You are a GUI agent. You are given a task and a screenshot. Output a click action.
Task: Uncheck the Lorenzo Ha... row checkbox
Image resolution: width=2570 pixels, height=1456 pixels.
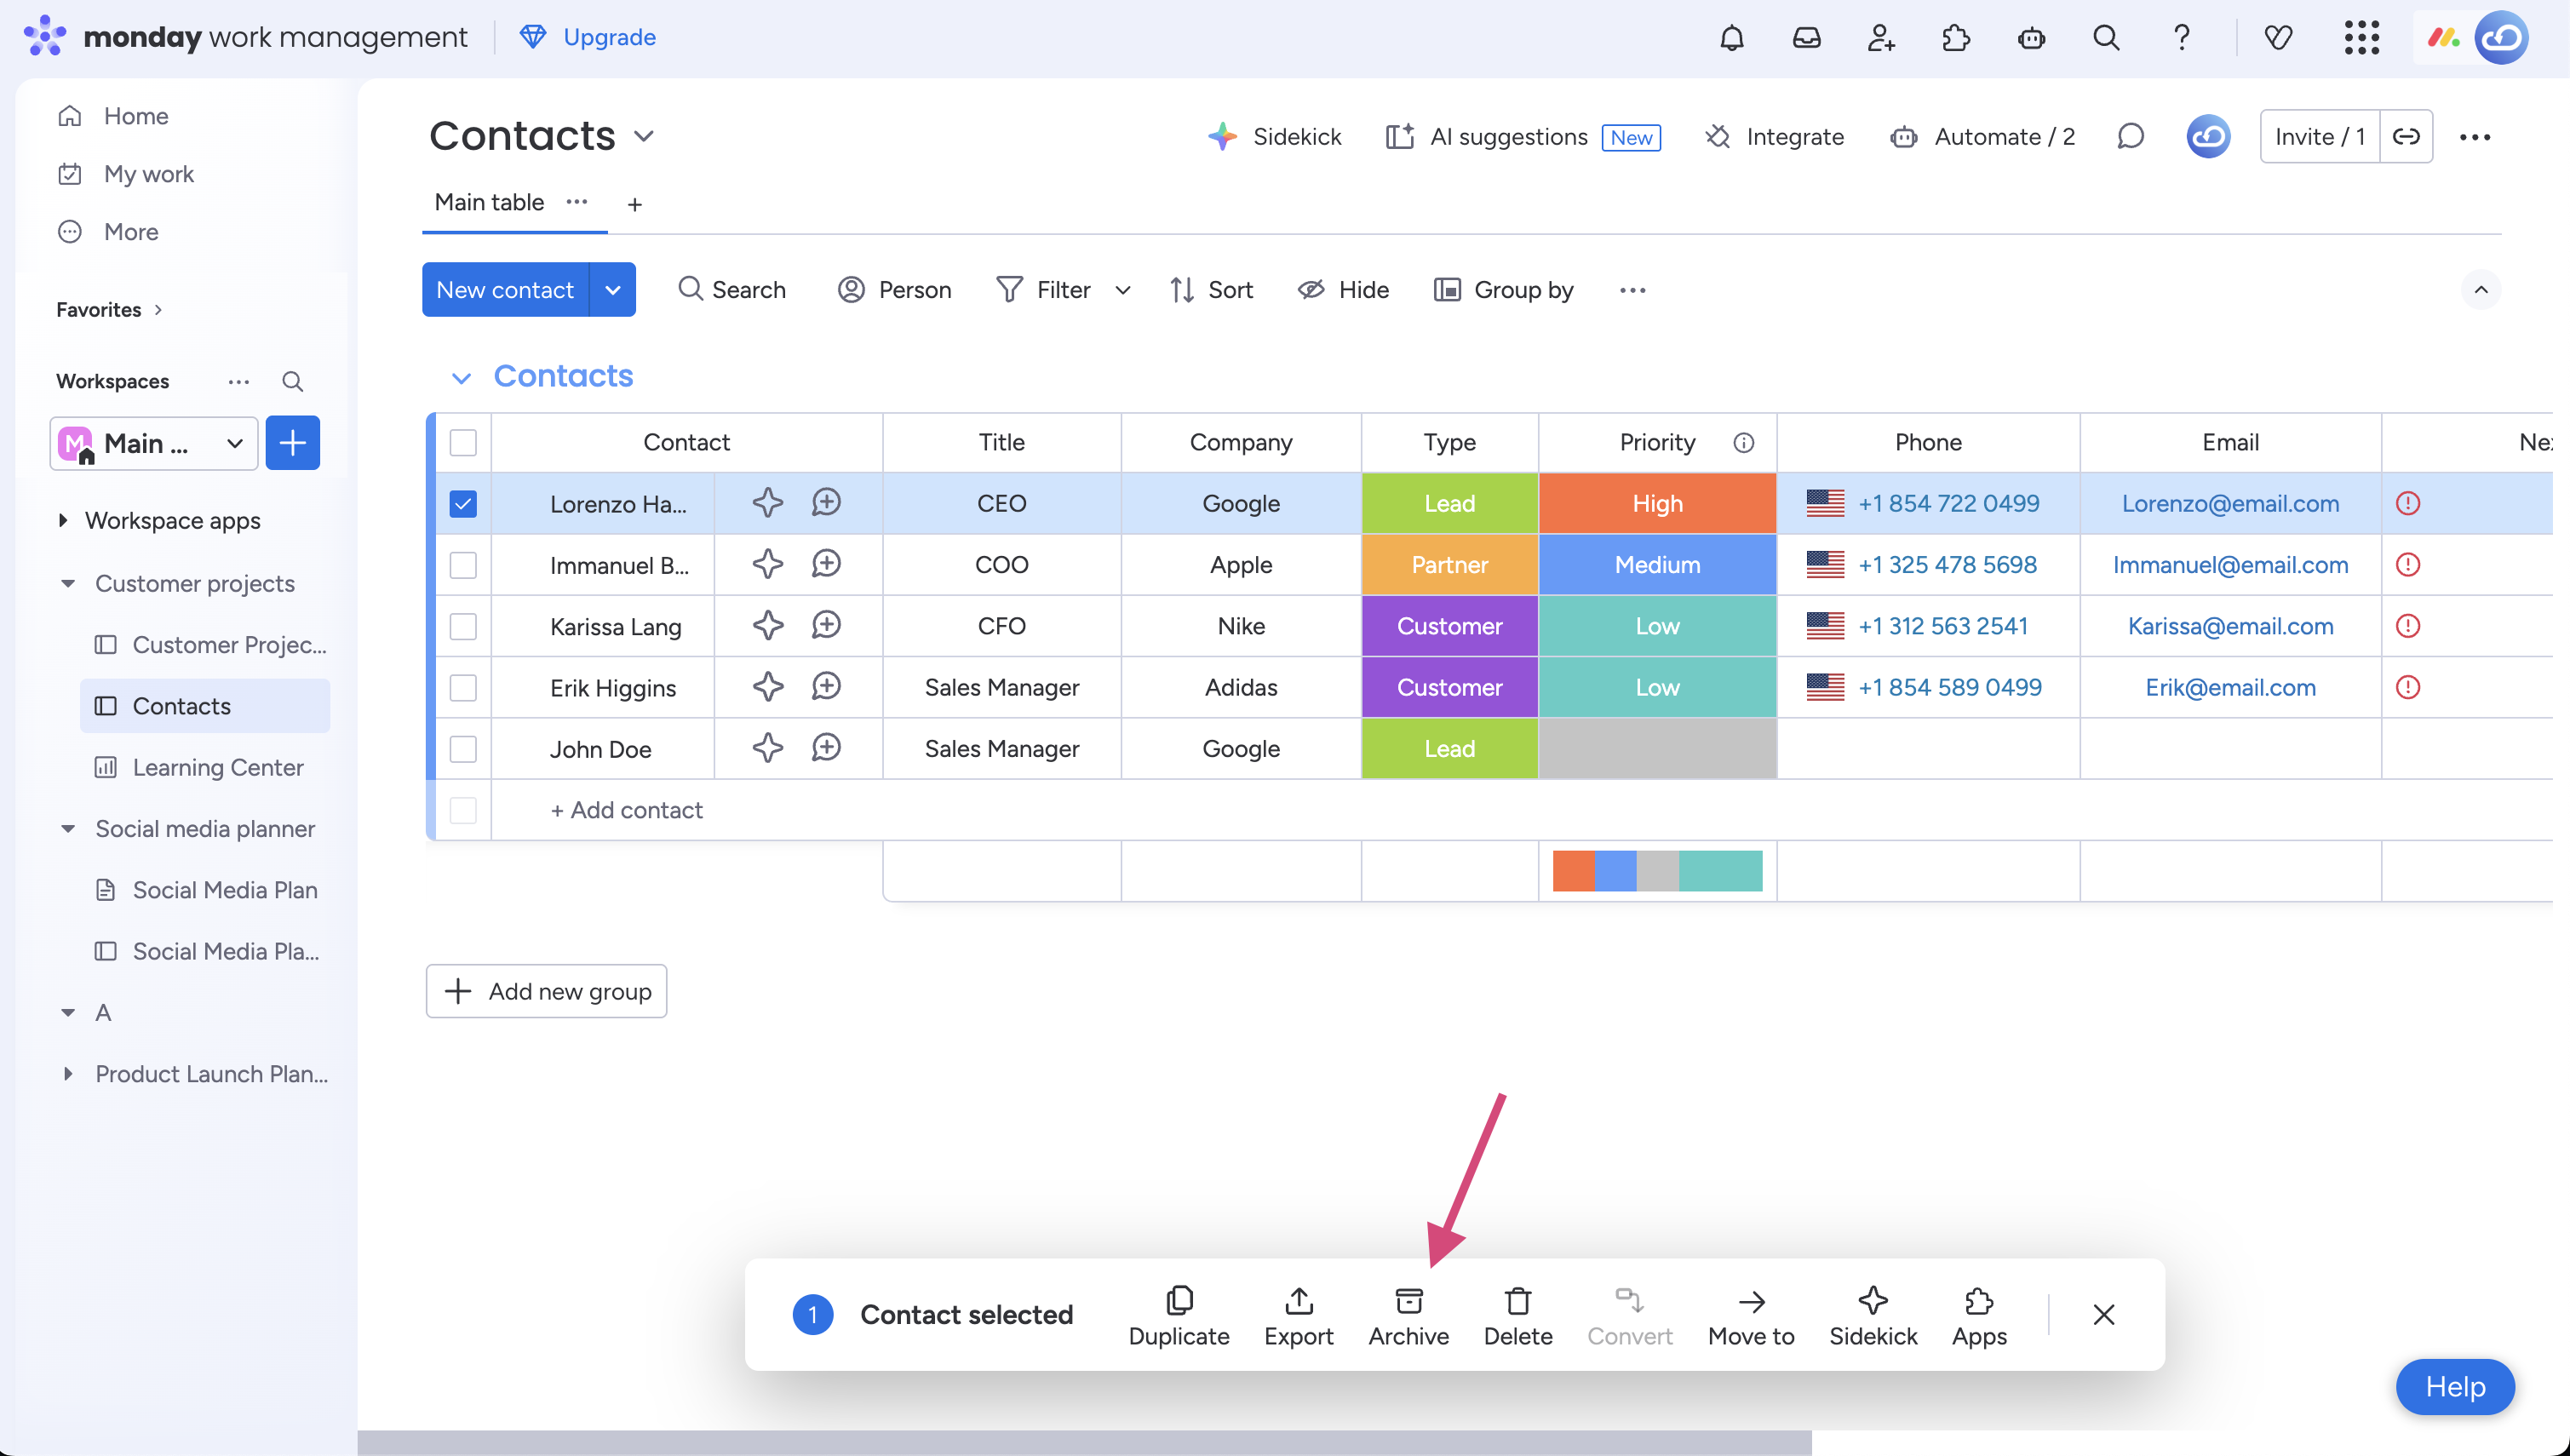pos(463,503)
